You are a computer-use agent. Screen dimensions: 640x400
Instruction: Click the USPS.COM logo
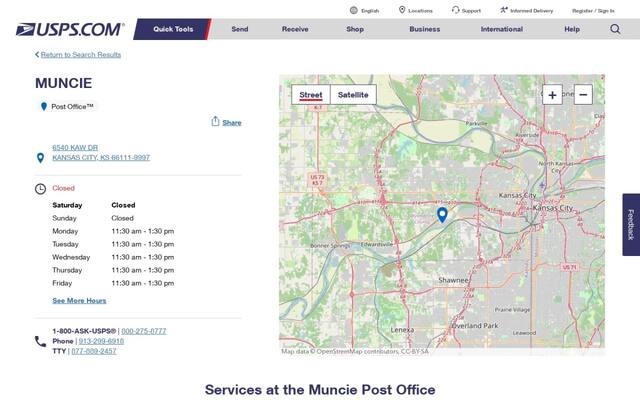[70, 29]
